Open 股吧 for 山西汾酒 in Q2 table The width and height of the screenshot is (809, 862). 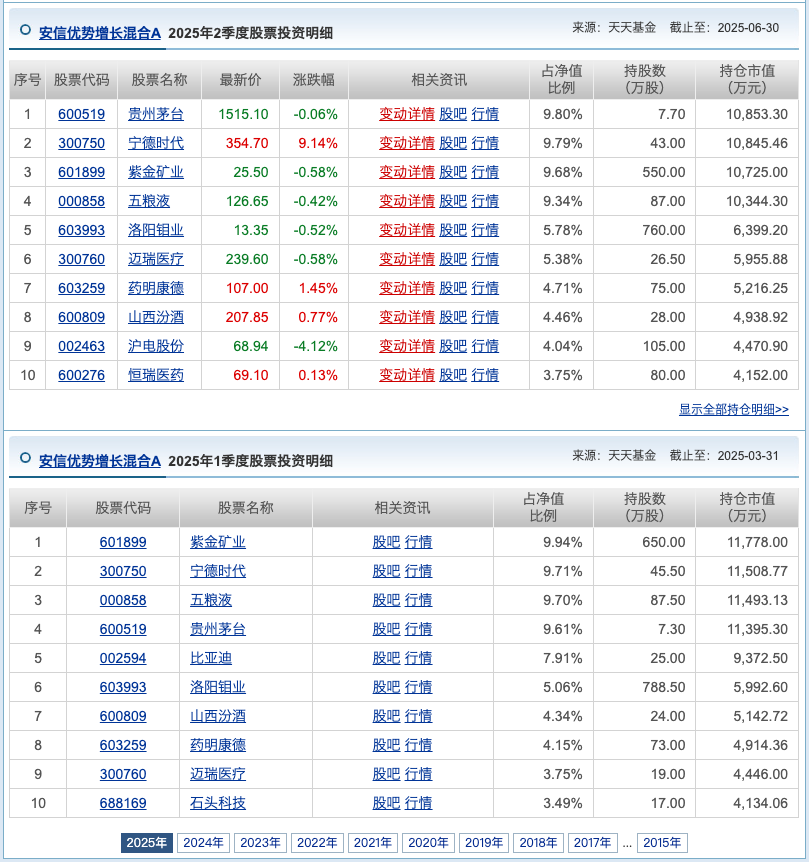pyautogui.click(x=453, y=317)
